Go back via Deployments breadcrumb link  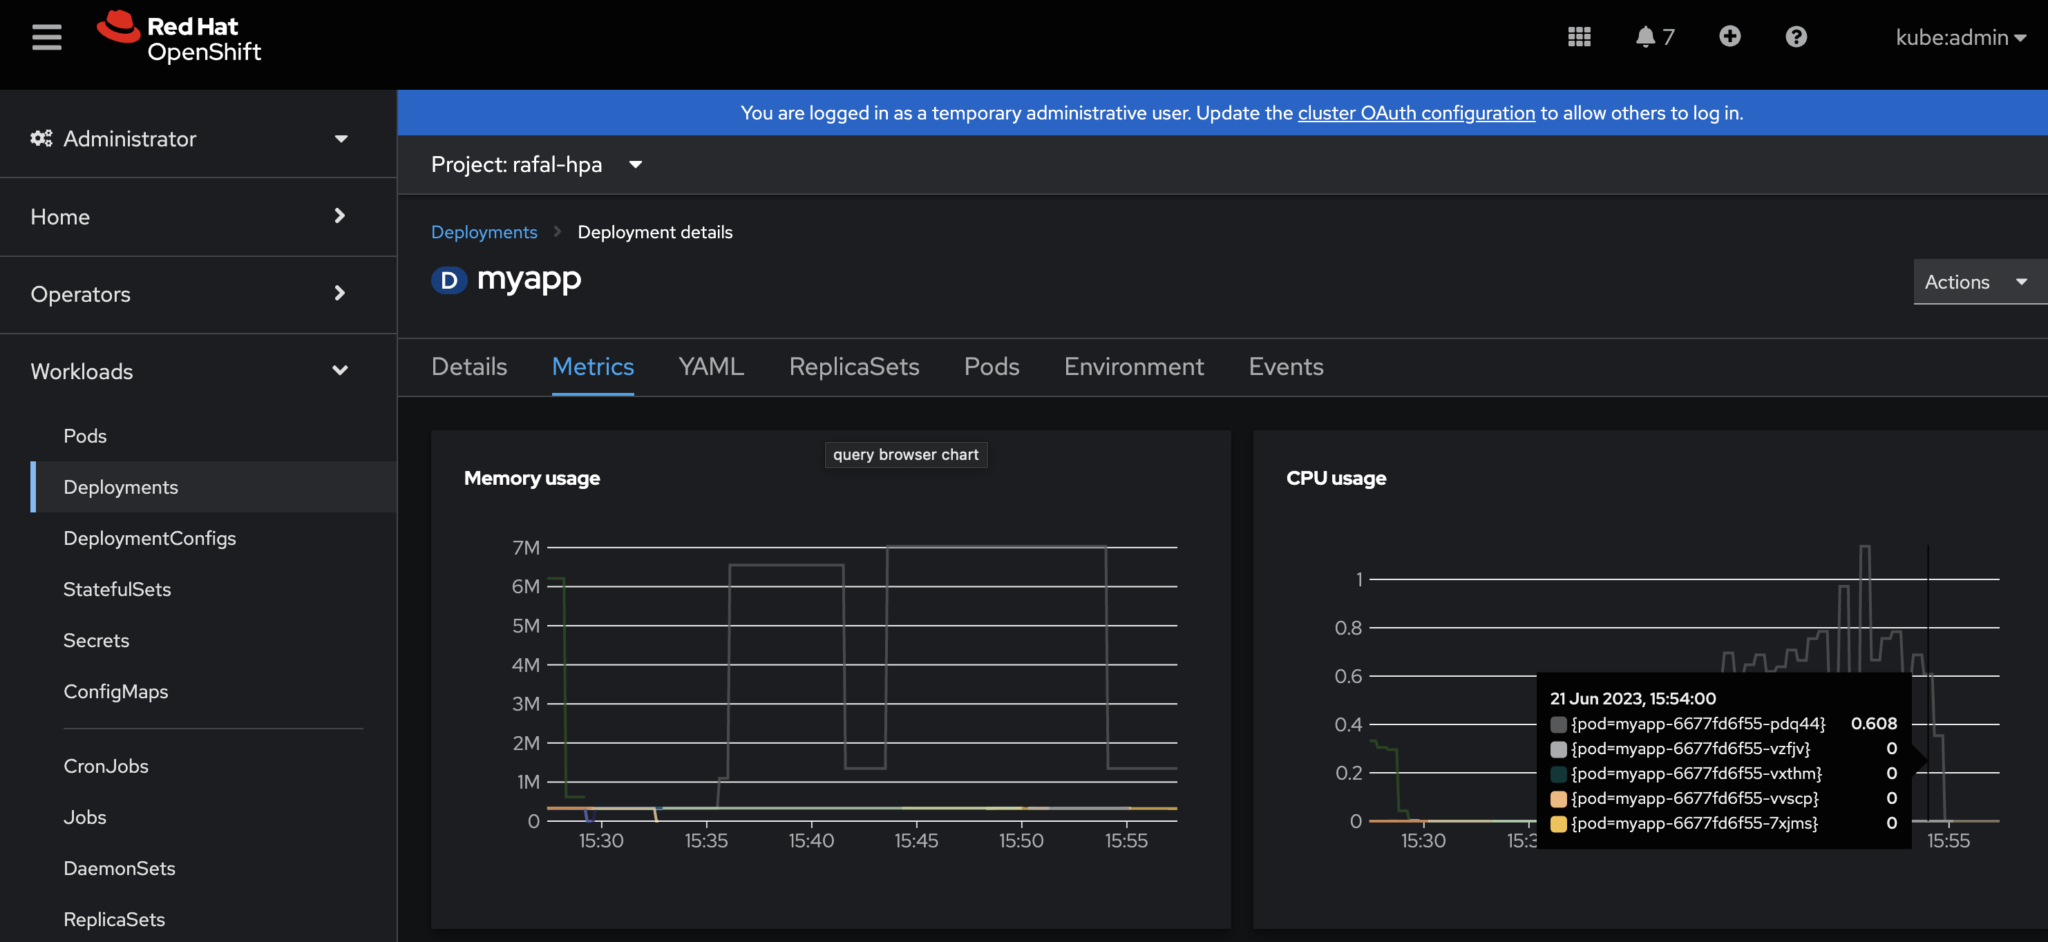click(x=484, y=232)
